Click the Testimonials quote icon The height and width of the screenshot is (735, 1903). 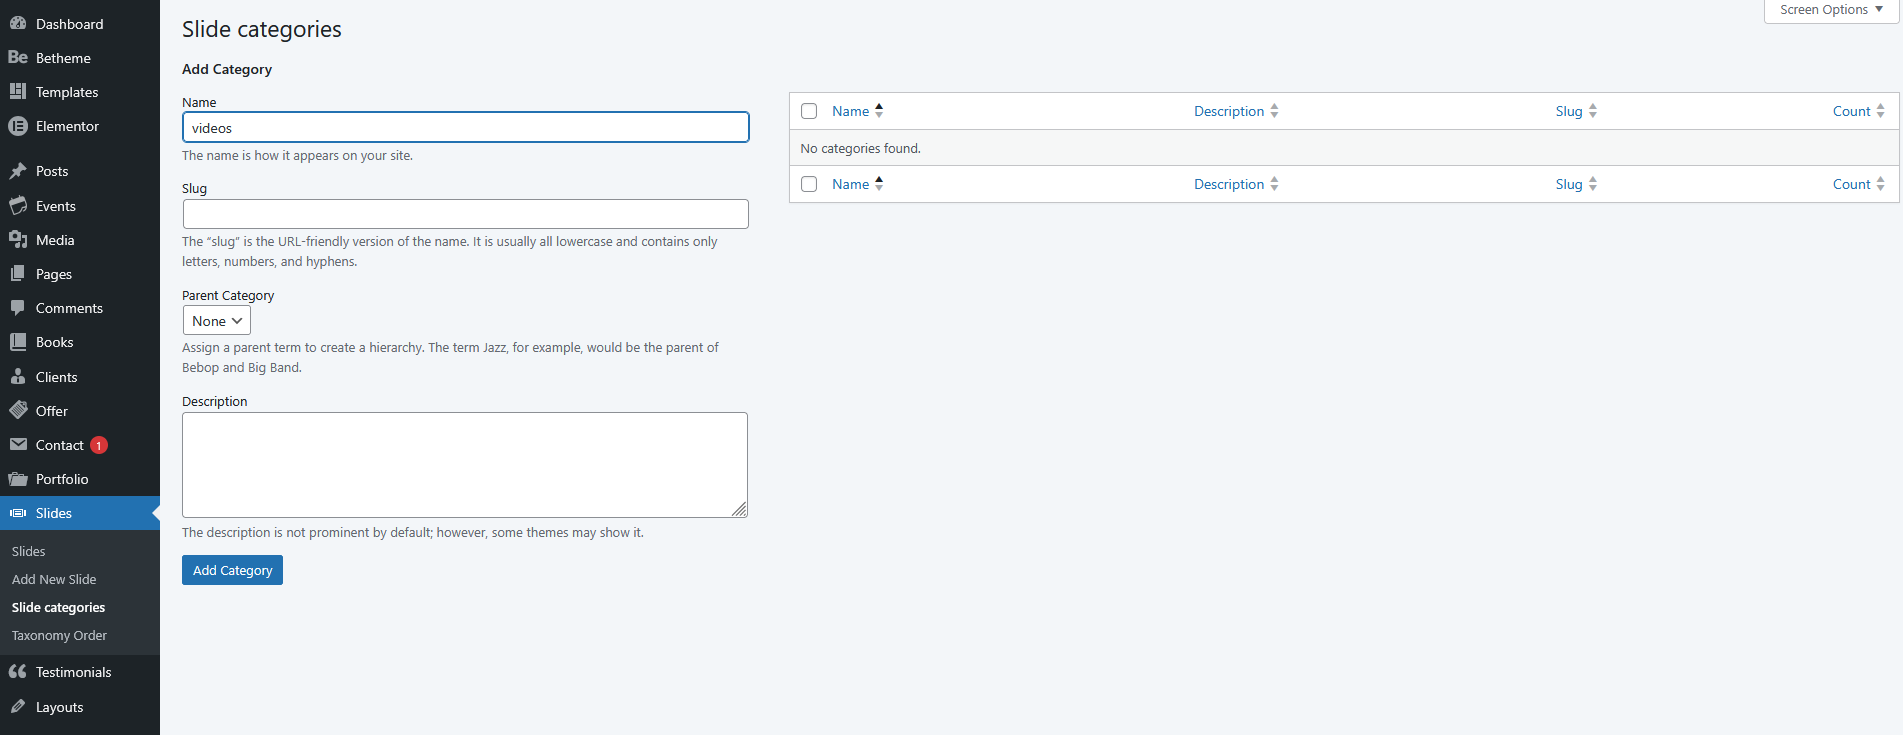tap(18, 672)
